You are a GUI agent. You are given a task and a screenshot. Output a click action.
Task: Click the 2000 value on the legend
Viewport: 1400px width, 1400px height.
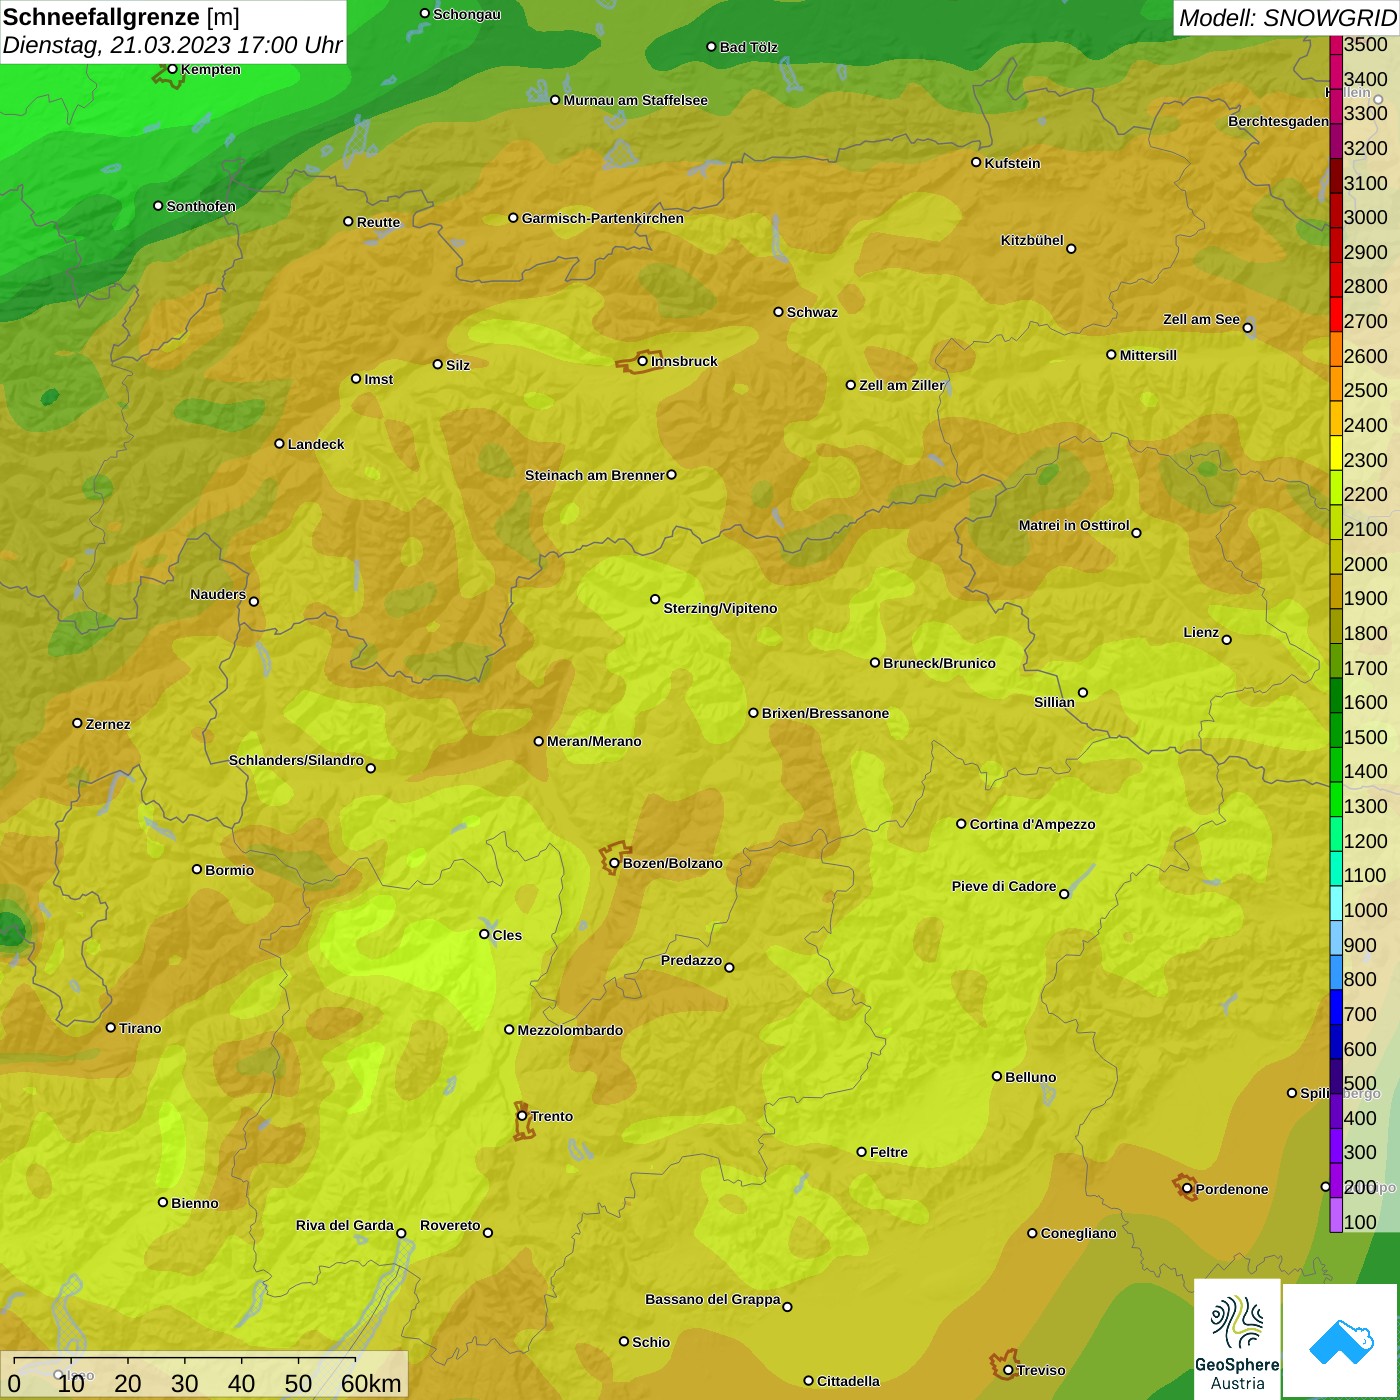coord(1366,564)
